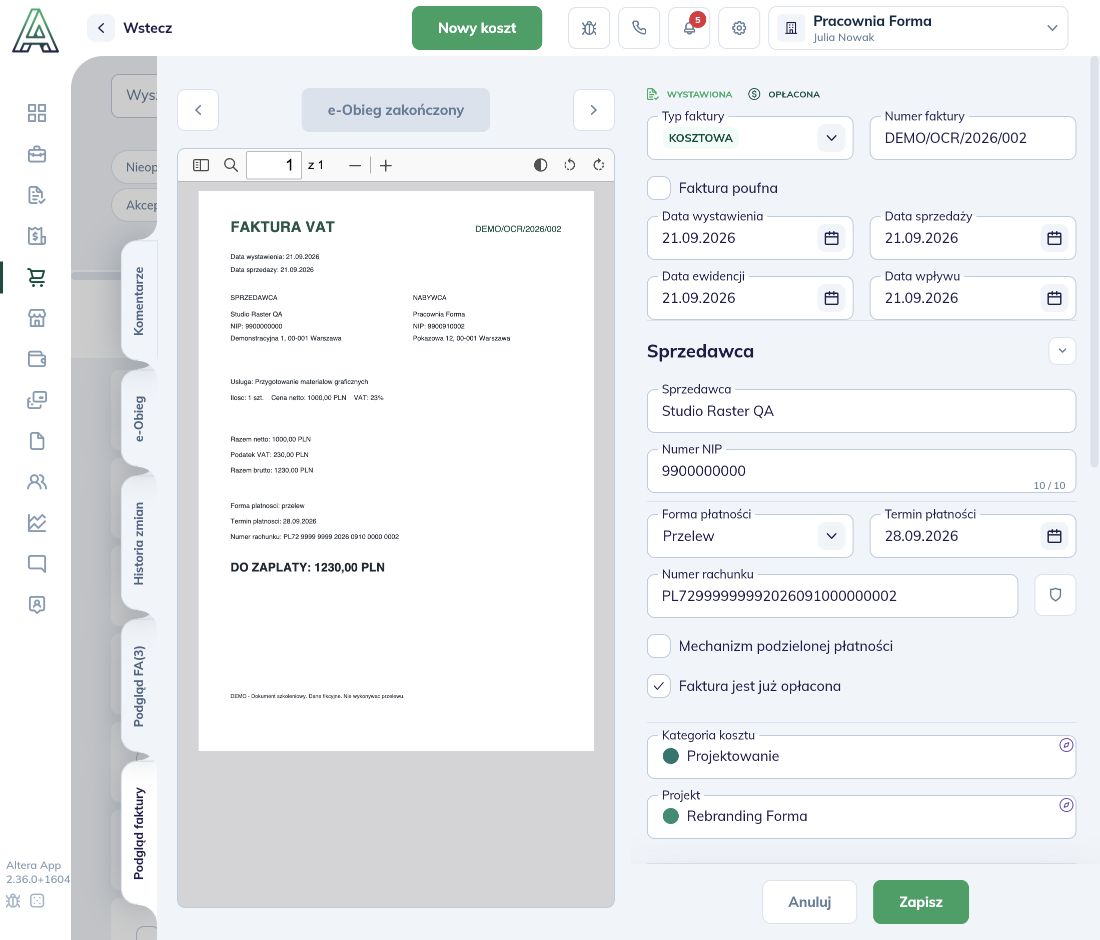Toggle the PDF viewer sidebar panel icon
This screenshot has height=940, width=1100.
(201, 165)
